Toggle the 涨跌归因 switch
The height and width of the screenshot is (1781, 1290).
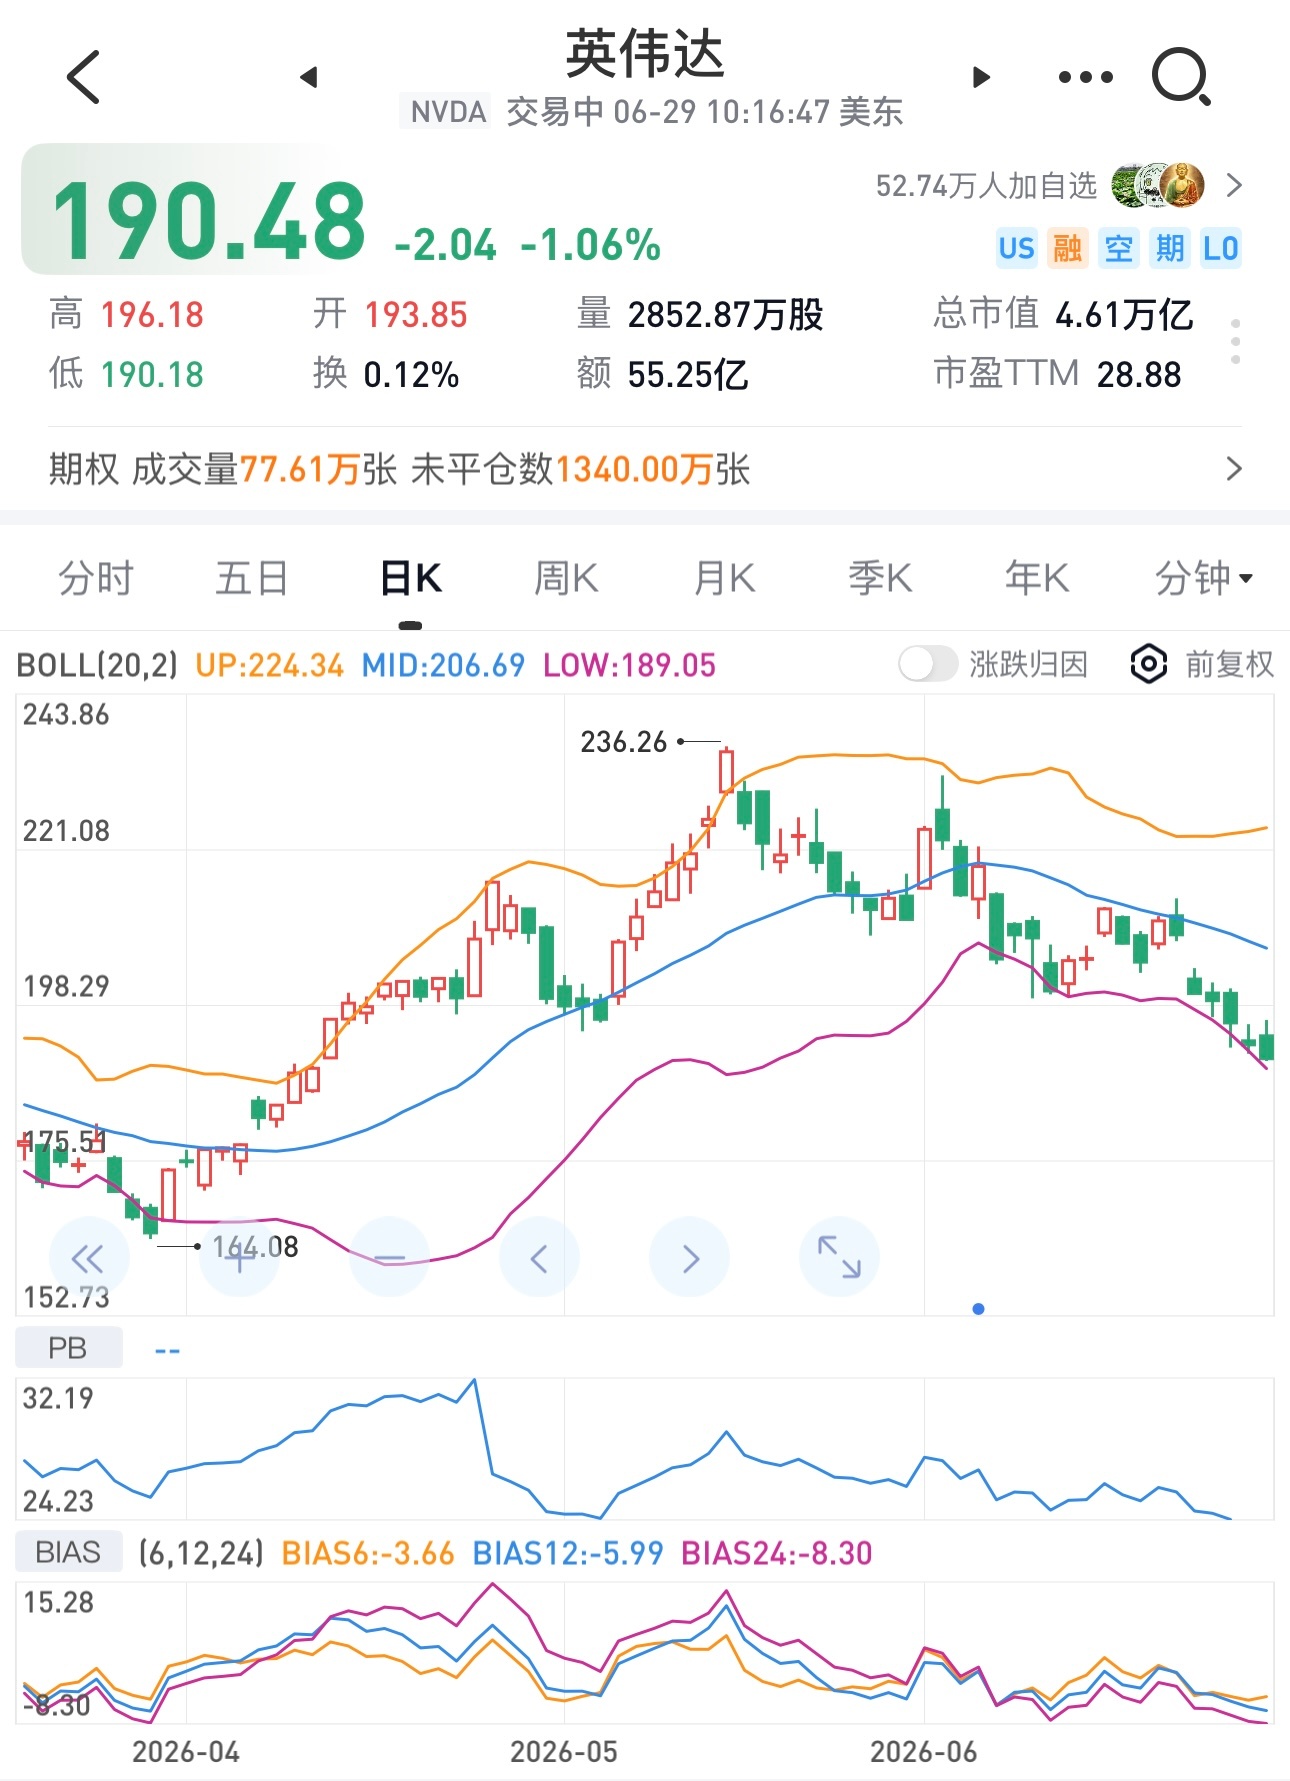tap(927, 664)
